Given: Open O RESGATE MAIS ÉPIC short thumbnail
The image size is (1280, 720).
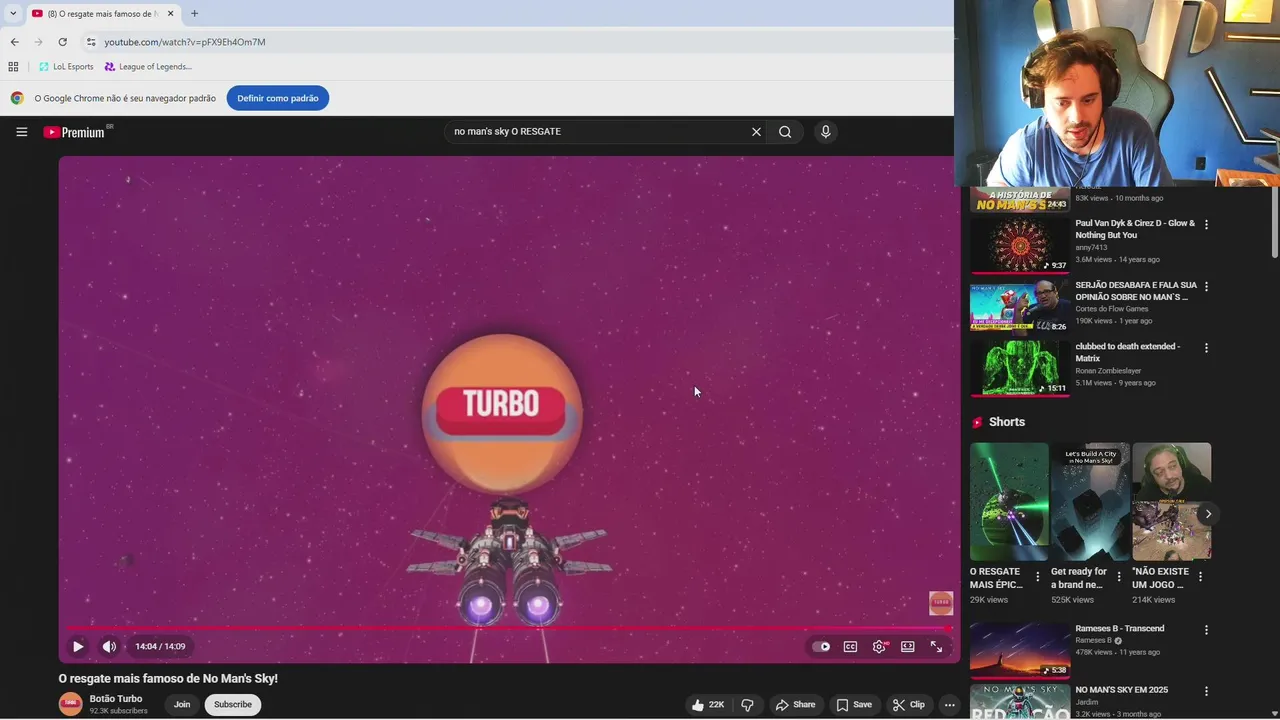Looking at the screenshot, I should click(1009, 502).
